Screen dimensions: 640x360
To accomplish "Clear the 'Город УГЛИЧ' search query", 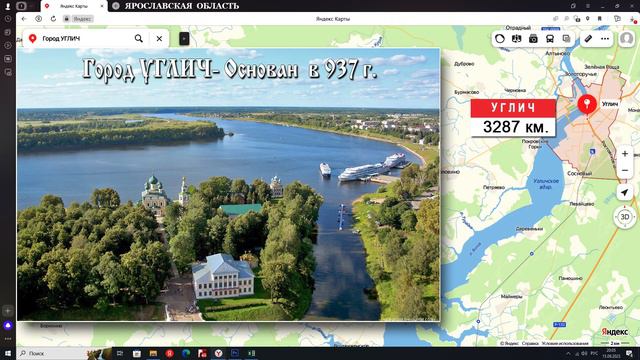I will 159,38.
